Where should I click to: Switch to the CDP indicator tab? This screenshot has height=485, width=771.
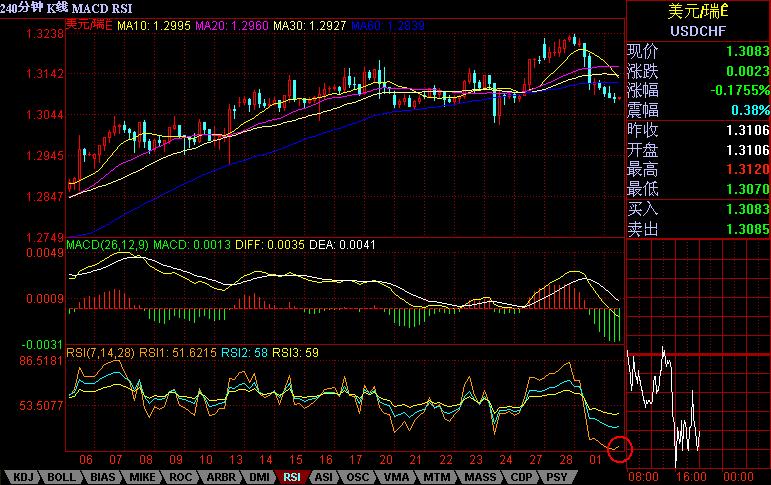(x=521, y=477)
